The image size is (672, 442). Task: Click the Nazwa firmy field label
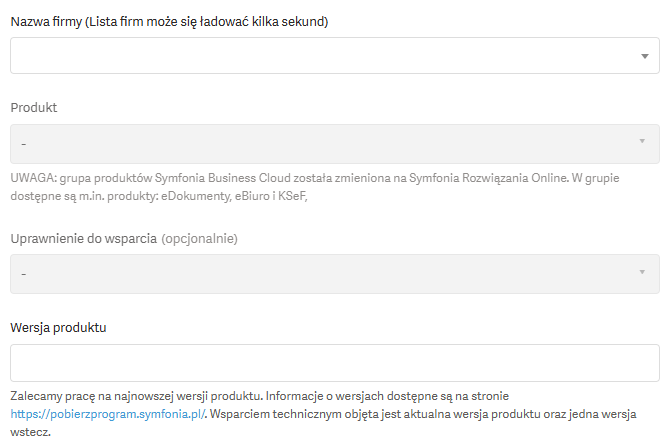[169, 21]
